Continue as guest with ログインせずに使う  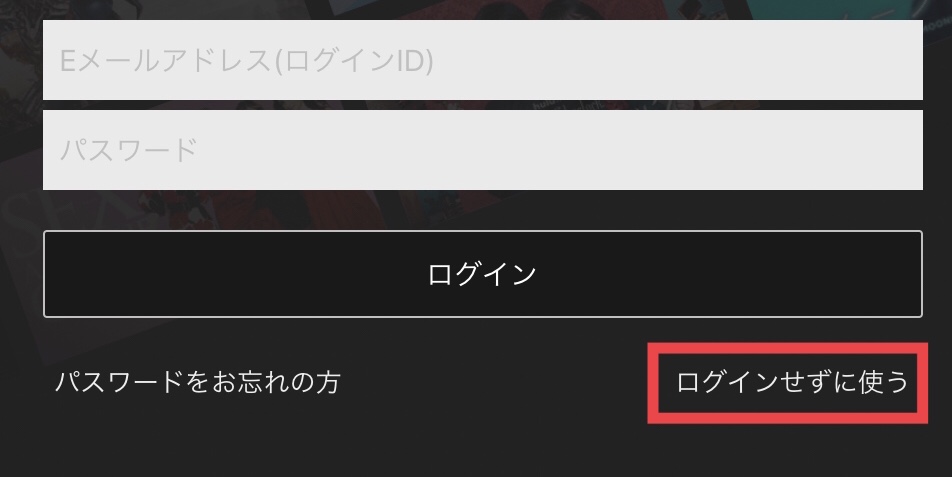point(792,382)
